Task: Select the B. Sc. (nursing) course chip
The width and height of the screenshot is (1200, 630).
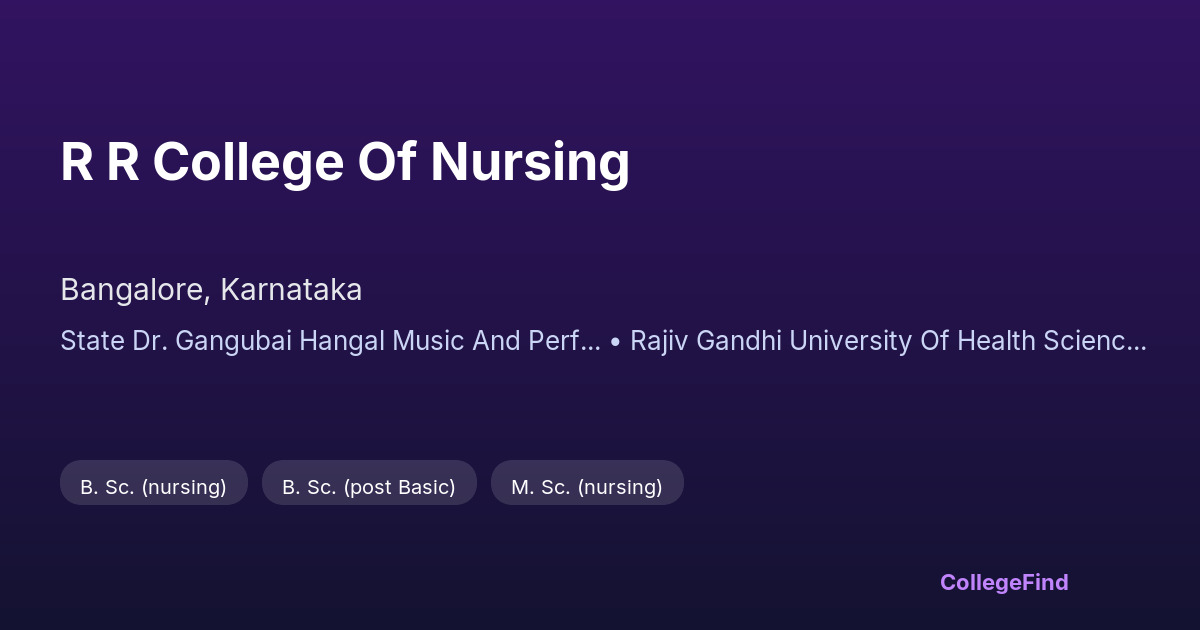Action: click(153, 487)
